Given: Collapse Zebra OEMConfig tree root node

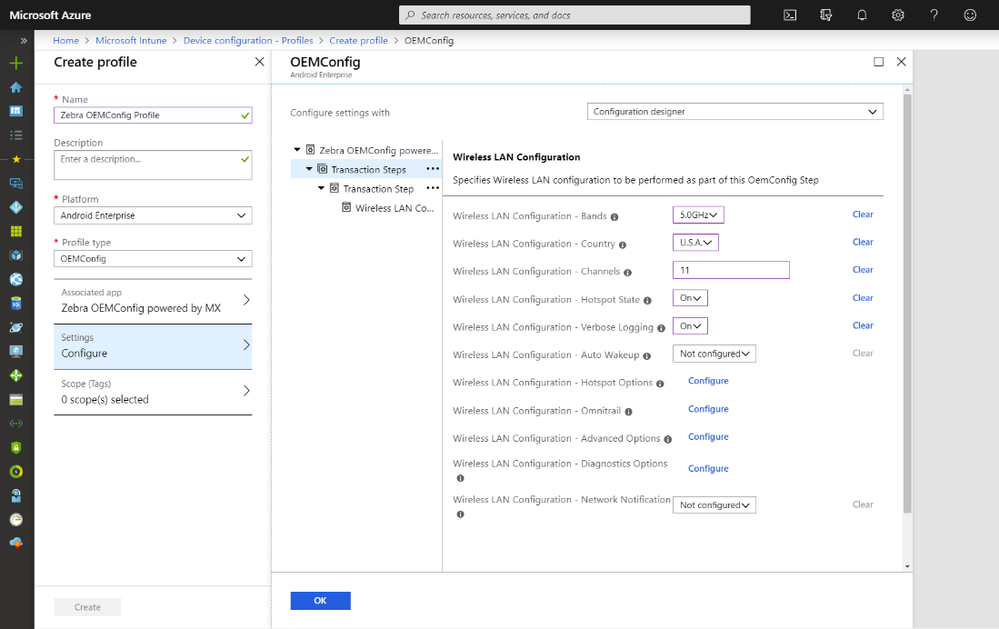Looking at the screenshot, I should (297, 150).
